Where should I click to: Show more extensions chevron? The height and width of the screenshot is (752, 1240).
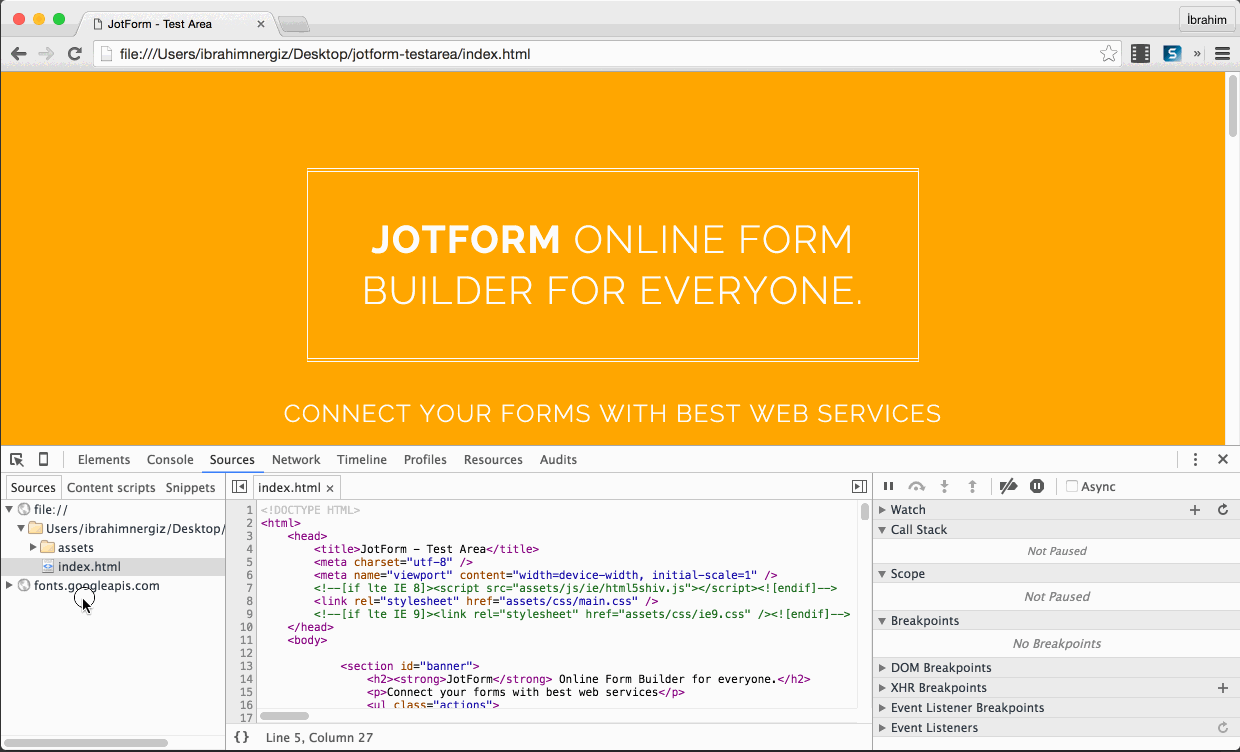coord(1197,54)
